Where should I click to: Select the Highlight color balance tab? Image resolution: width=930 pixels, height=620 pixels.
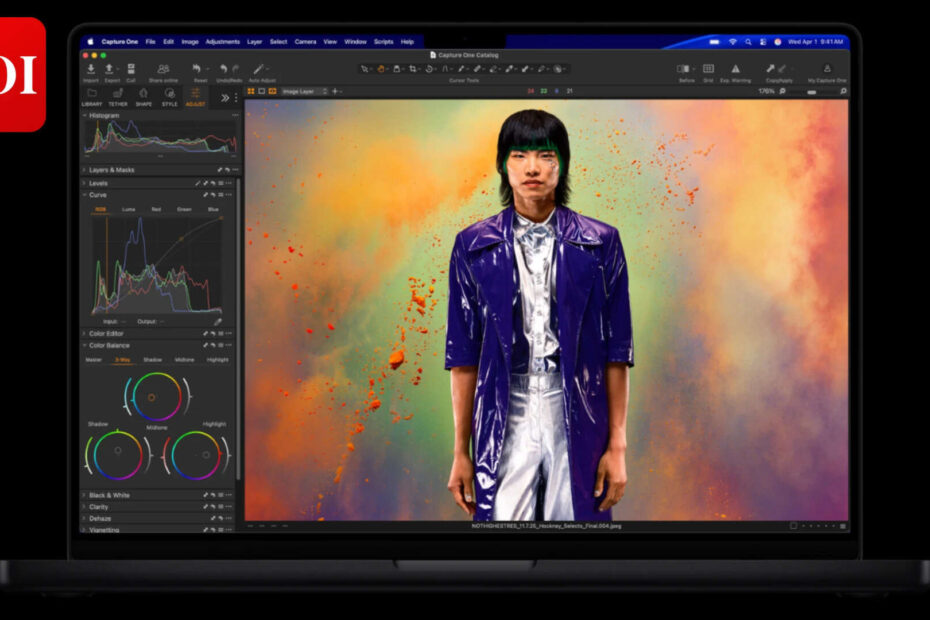tap(217, 359)
